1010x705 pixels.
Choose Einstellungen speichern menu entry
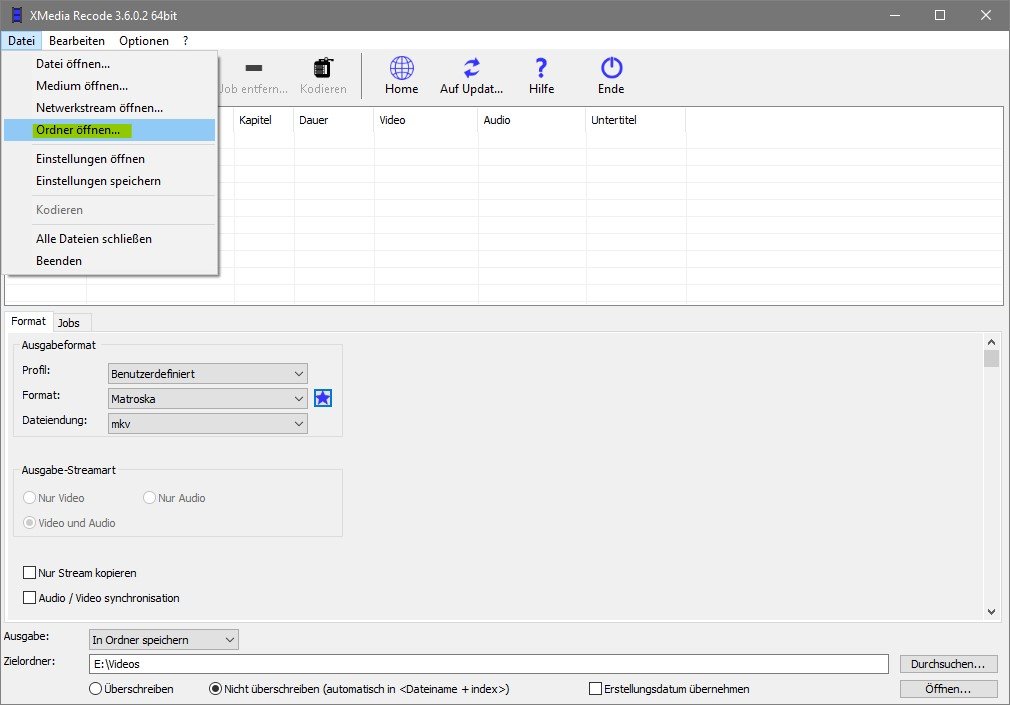tap(110, 181)
